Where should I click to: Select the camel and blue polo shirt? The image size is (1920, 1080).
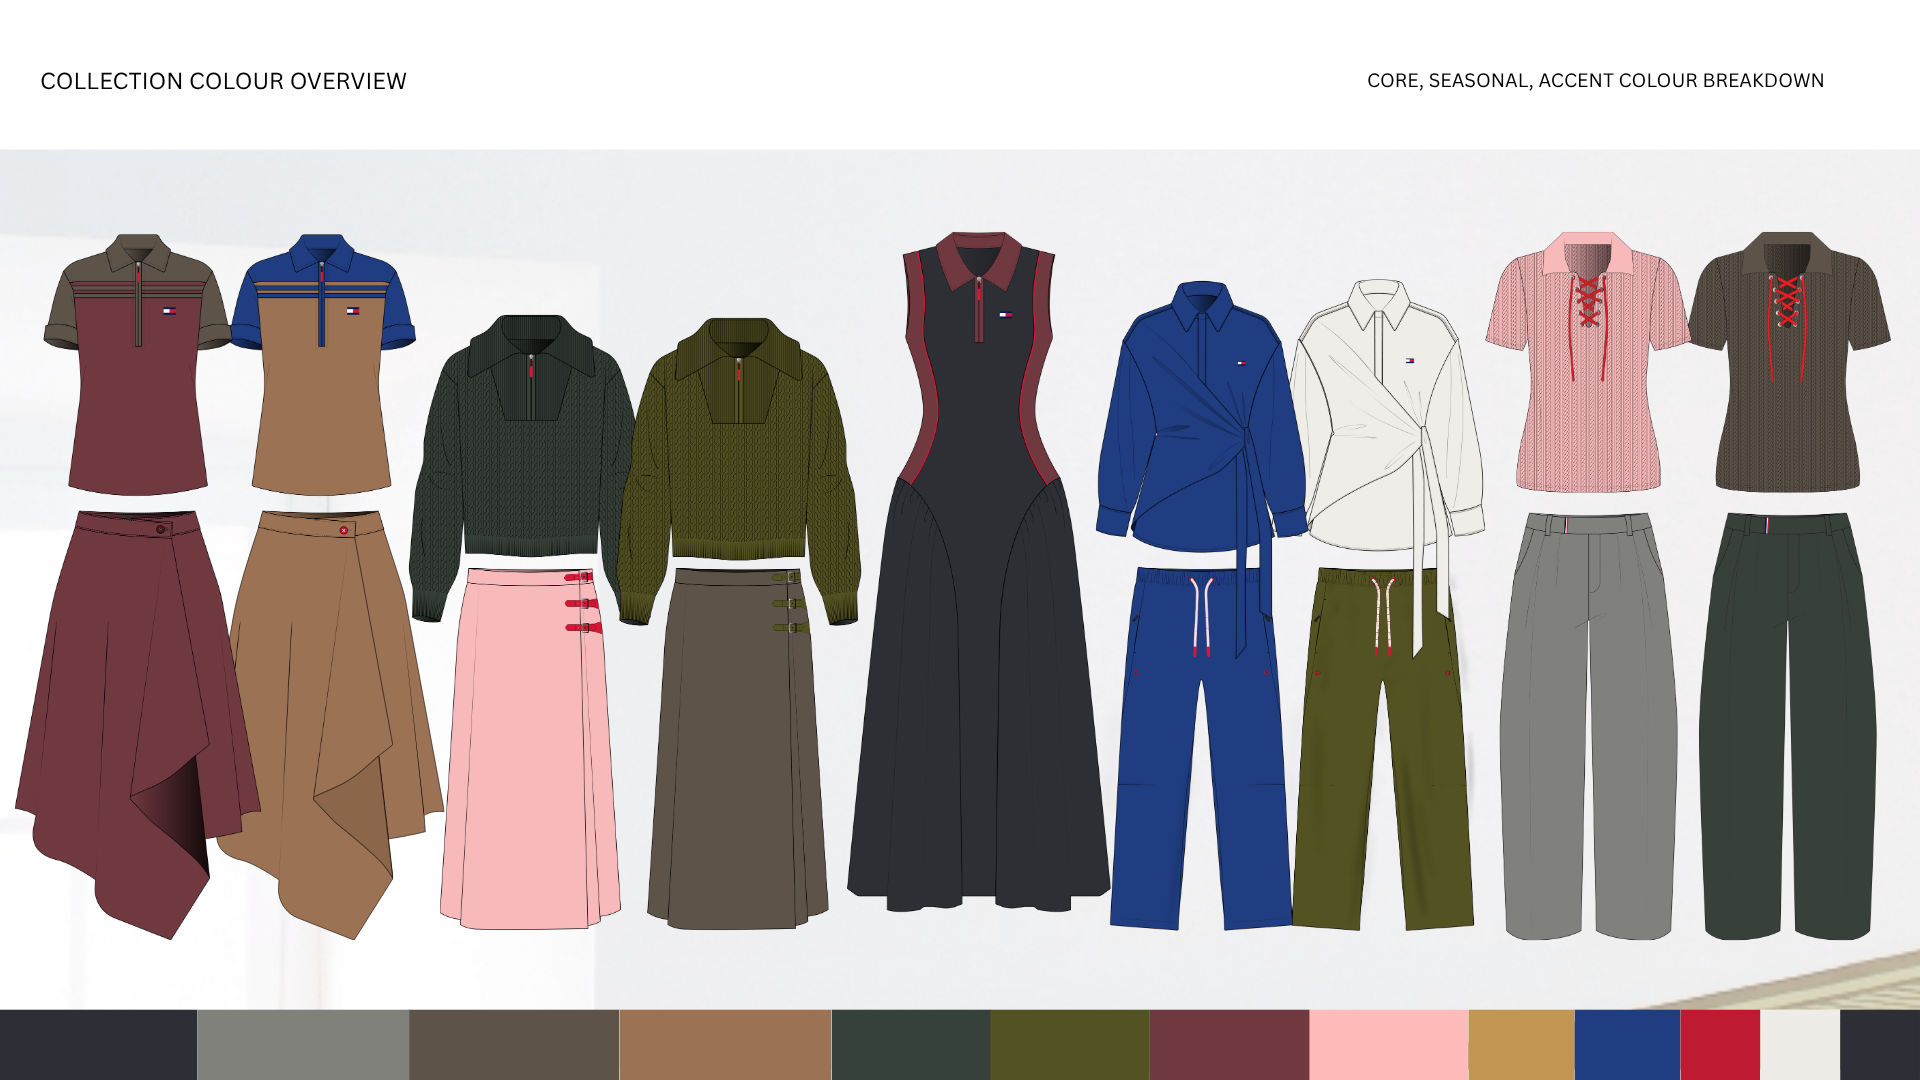(x=322, y=364)
